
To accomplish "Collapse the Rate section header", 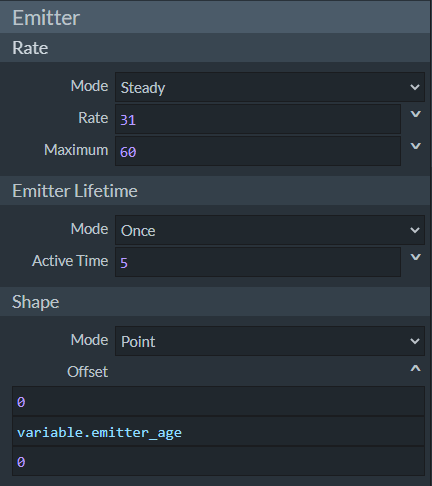I will (x=215, y=48).
